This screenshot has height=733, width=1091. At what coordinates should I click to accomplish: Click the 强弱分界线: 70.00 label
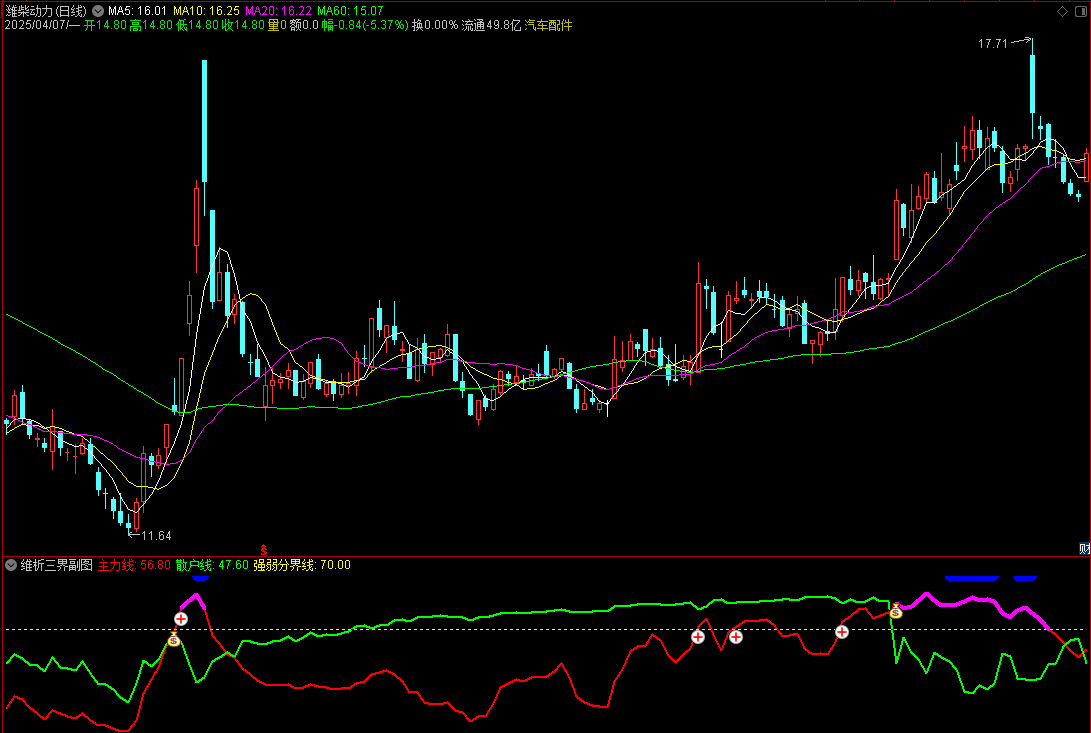[x=302, y=565]
